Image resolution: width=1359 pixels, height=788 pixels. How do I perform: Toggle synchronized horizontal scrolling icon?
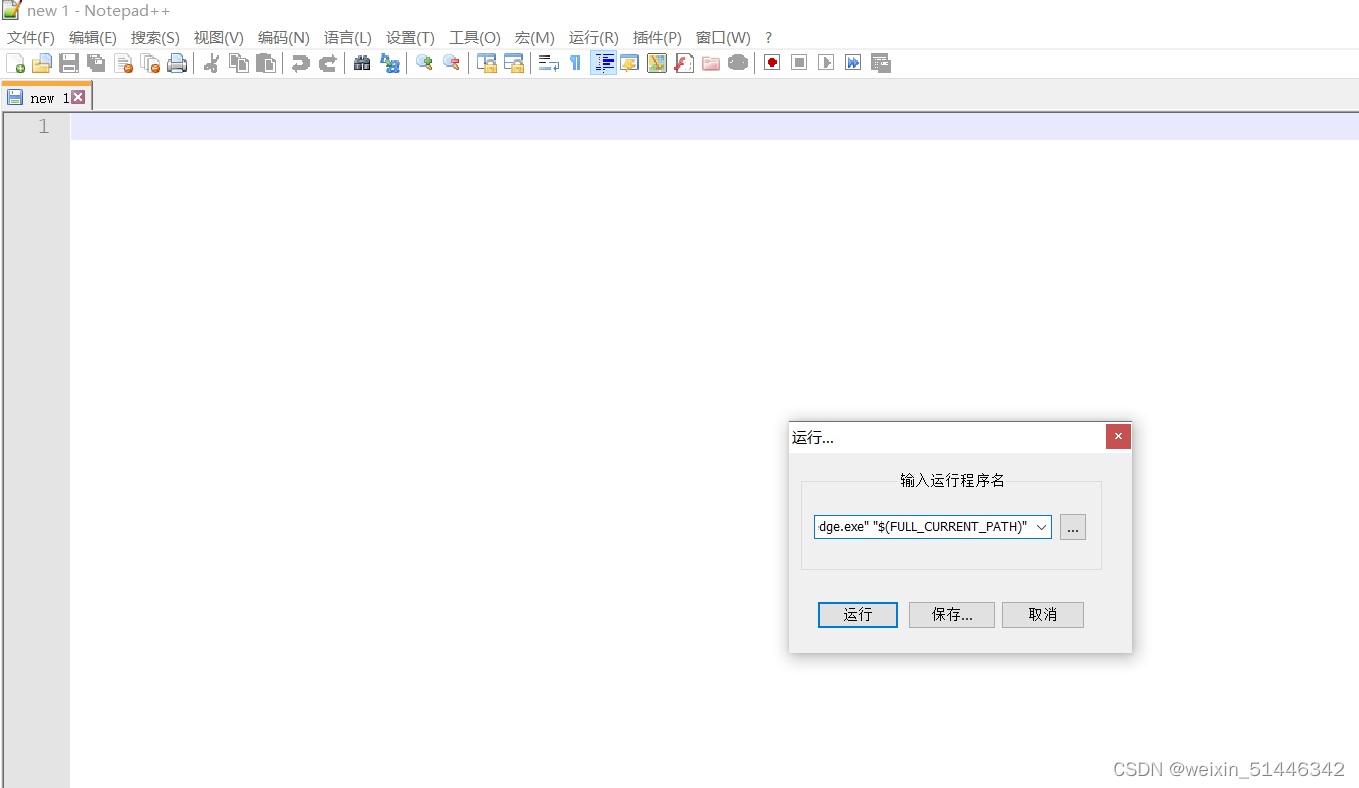tap(514, 63)
